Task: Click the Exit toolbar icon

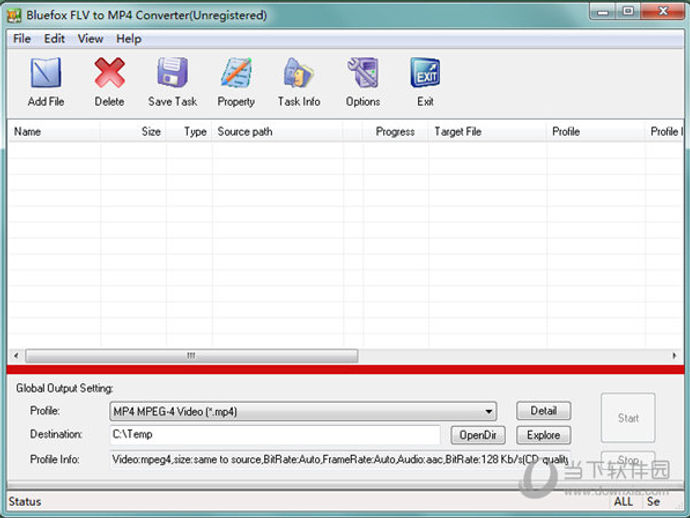Action: [425, 73]
